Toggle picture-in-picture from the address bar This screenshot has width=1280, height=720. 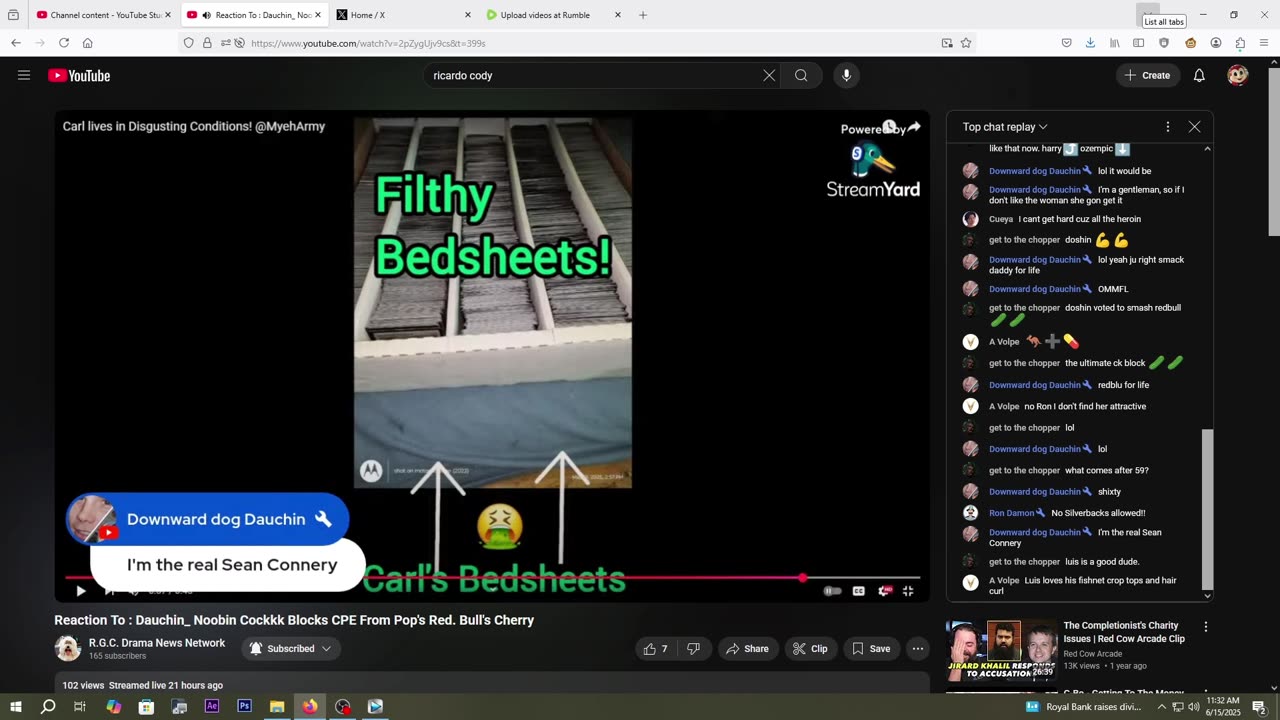947,43
